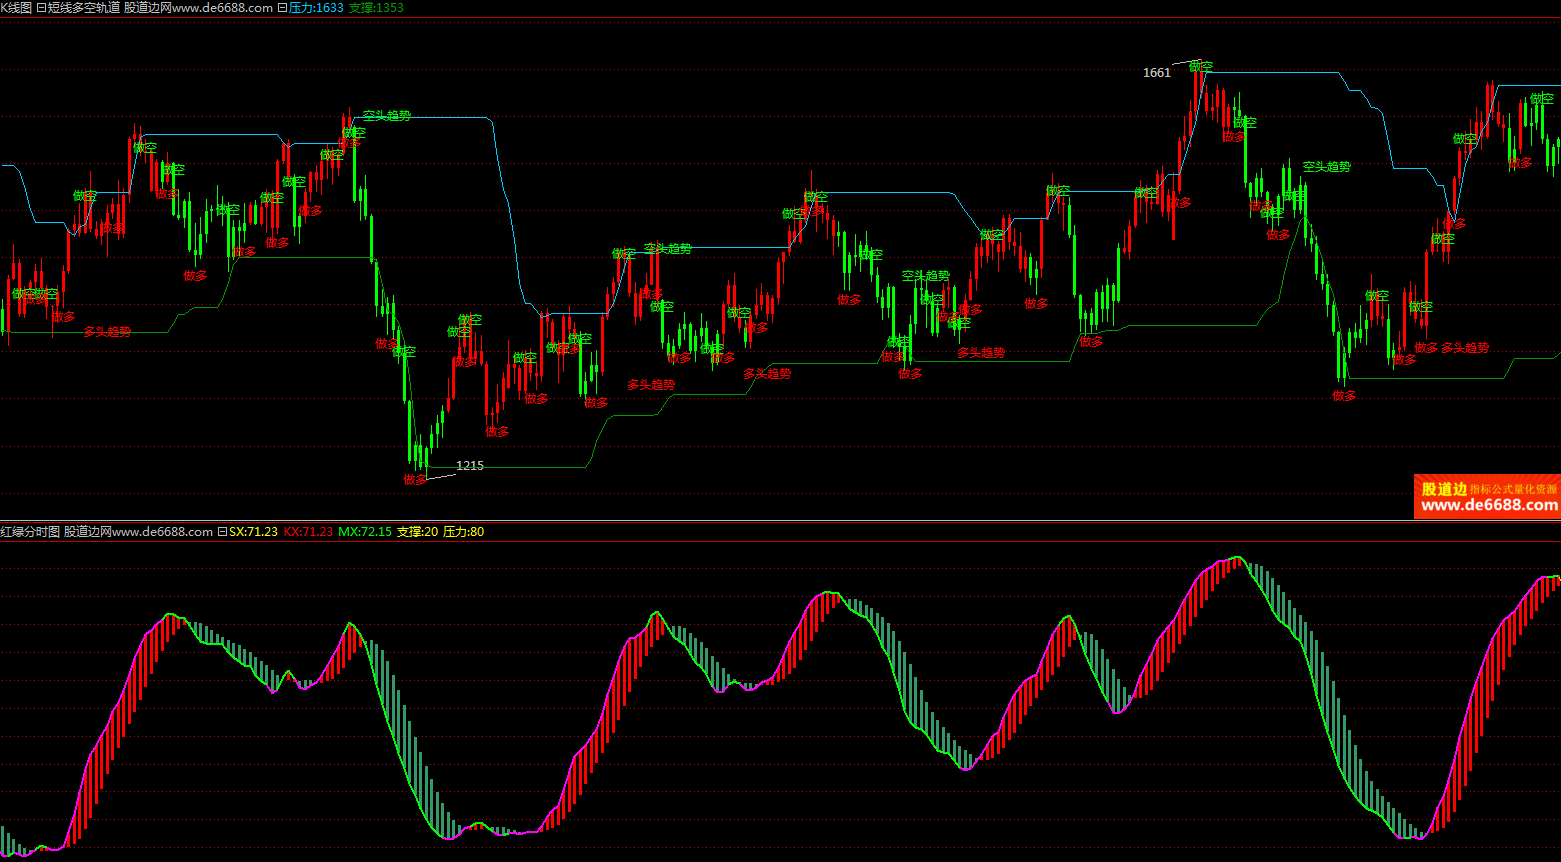This screenshot has height=862, width=1561.
Task: Toggle the box before SX:71.23 in lower header
Action: (x=222, y=531)
